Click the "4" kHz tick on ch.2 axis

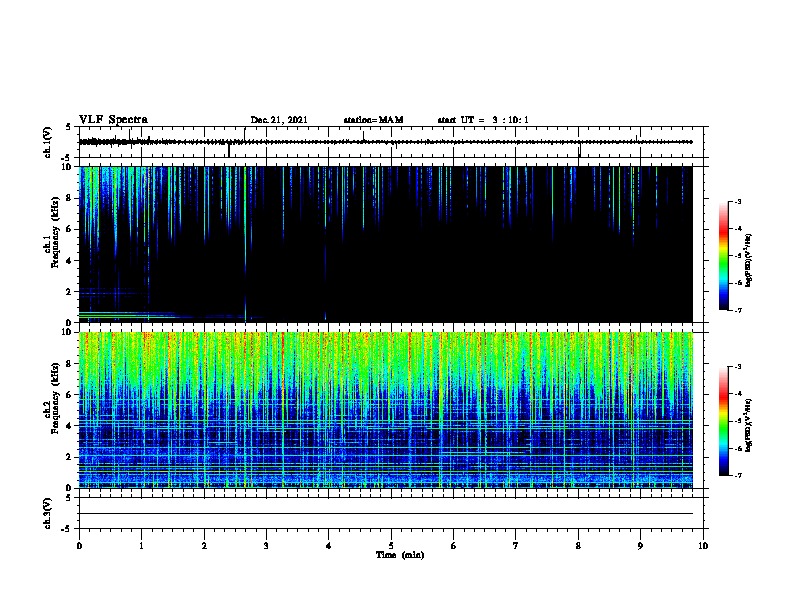(x=69, y=426)
